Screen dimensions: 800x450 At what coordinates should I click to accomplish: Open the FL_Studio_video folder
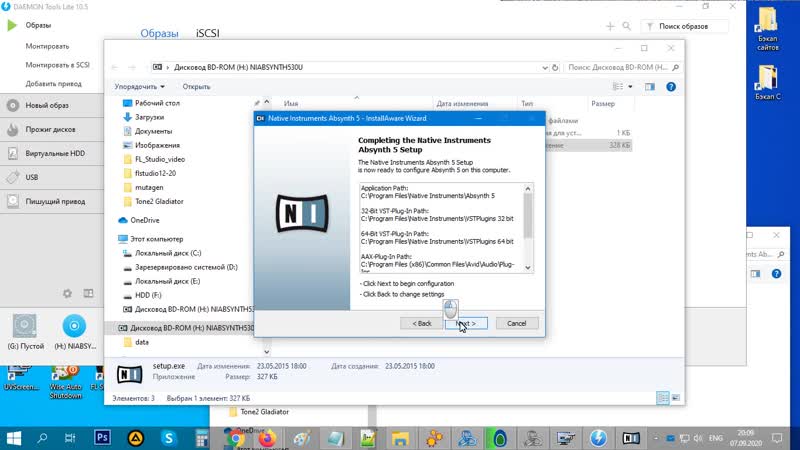point(160,159)
